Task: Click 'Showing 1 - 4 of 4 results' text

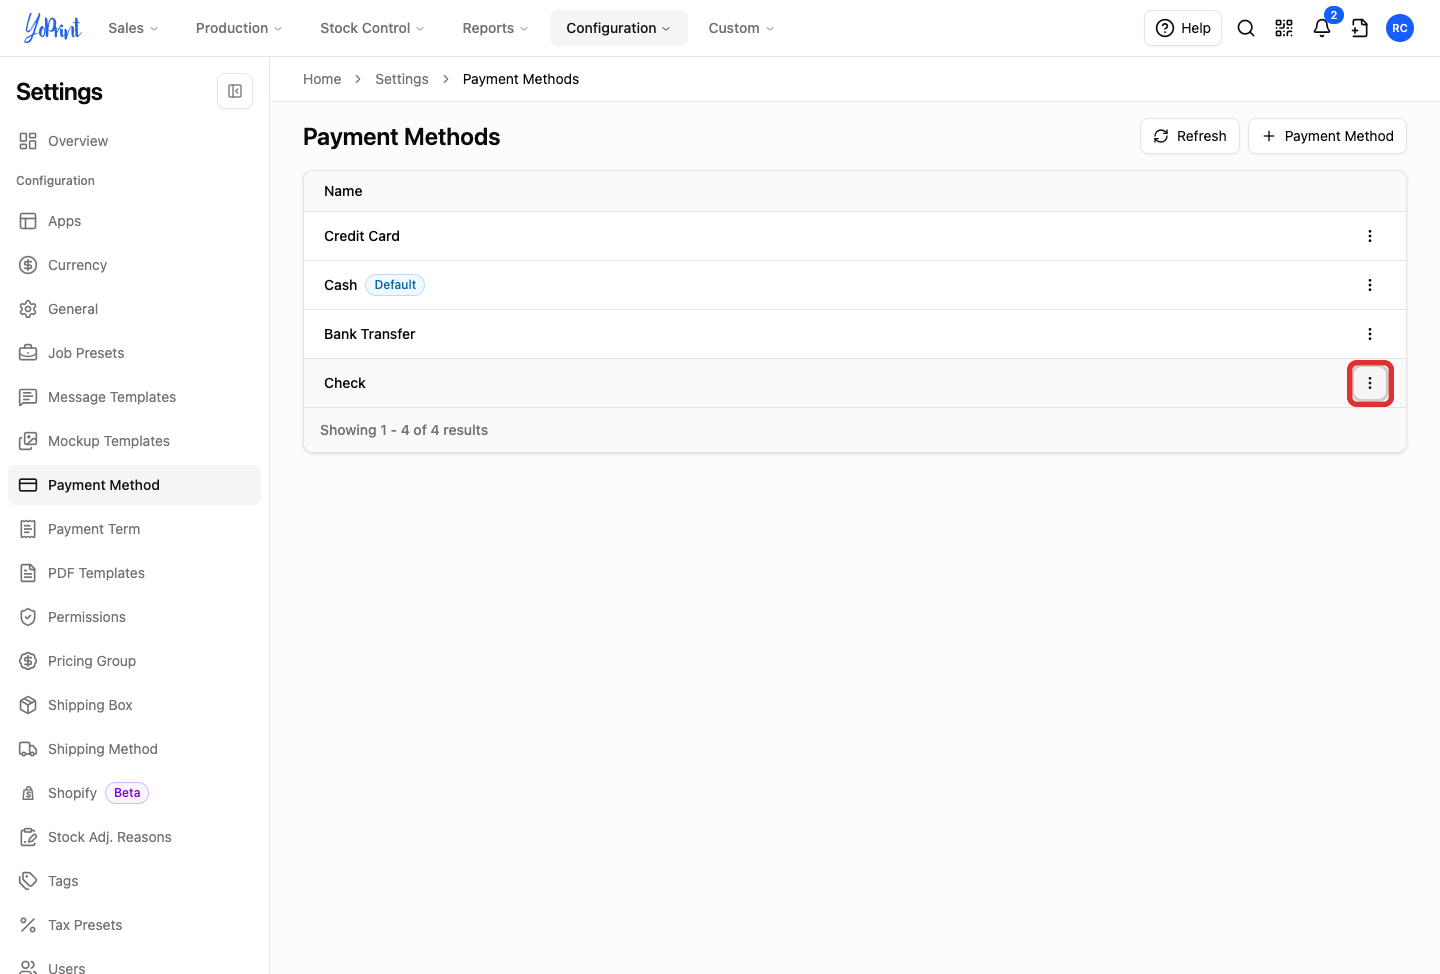Action: (x=404, y=430)
